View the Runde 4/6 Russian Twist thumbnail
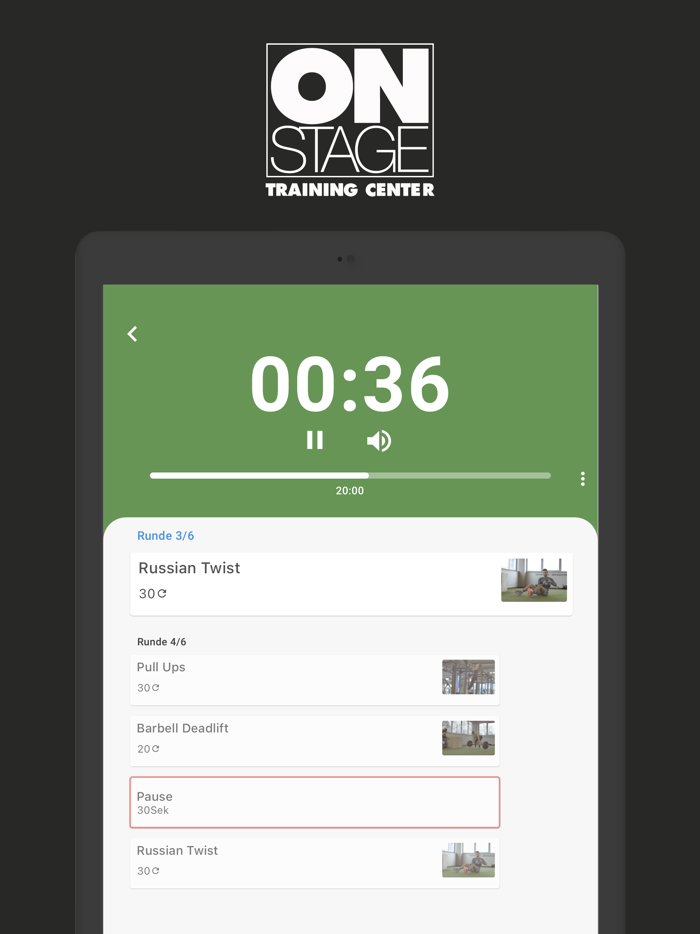 click(x=468, y=860)
